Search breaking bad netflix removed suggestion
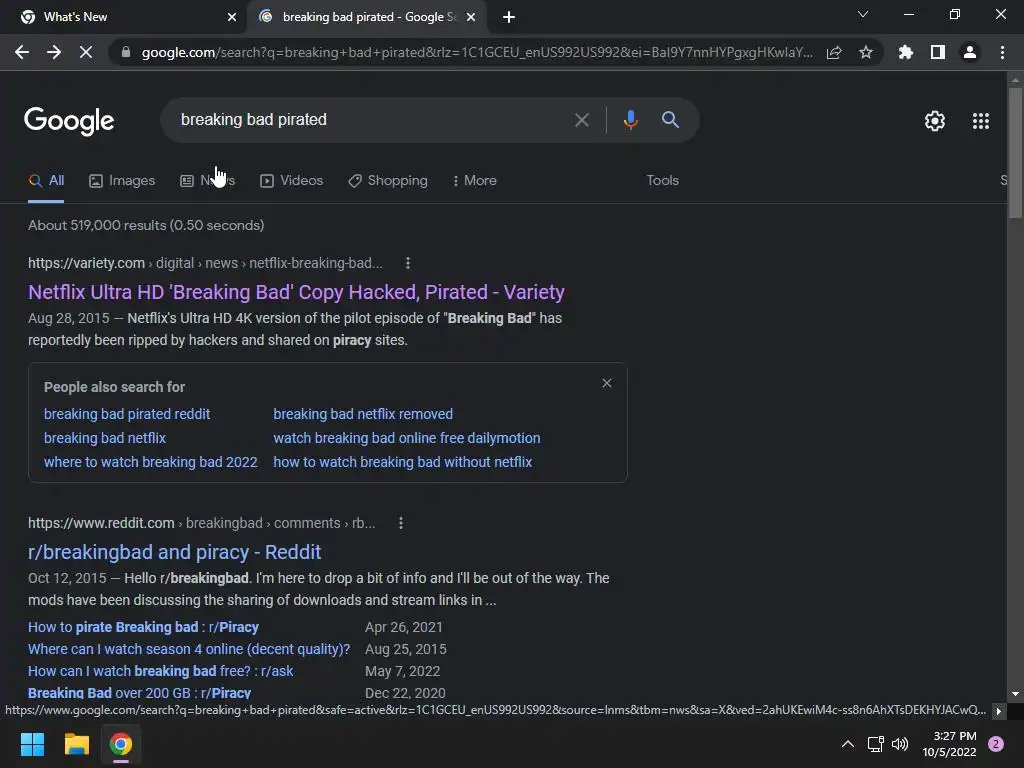 [x=363, y=415]
